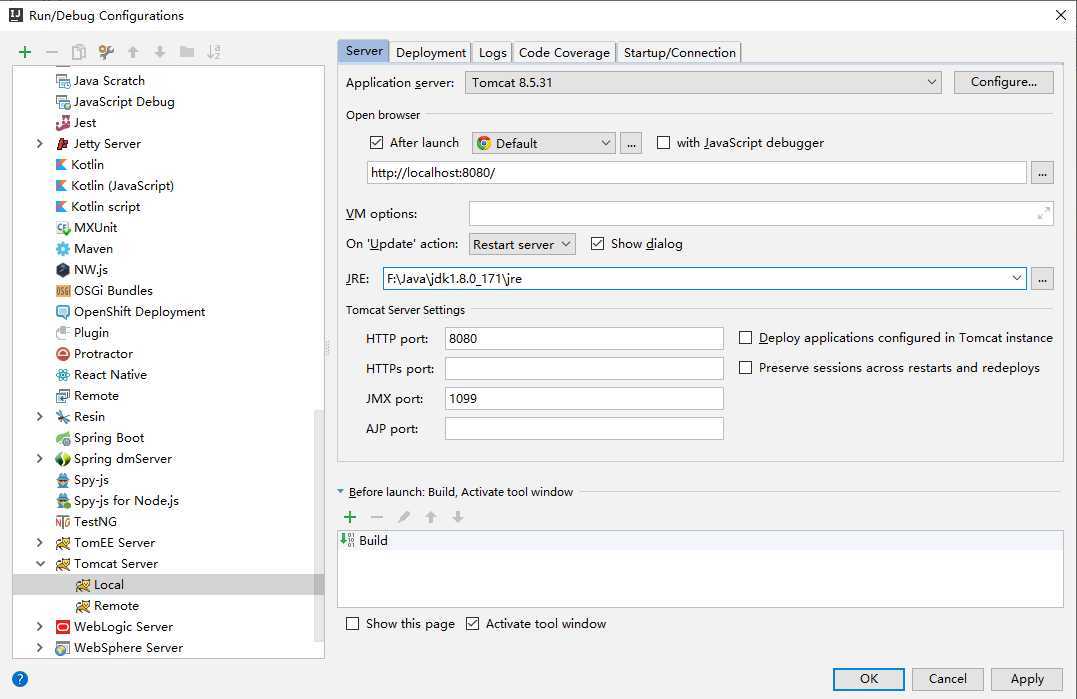Click Cancel button

948,679
